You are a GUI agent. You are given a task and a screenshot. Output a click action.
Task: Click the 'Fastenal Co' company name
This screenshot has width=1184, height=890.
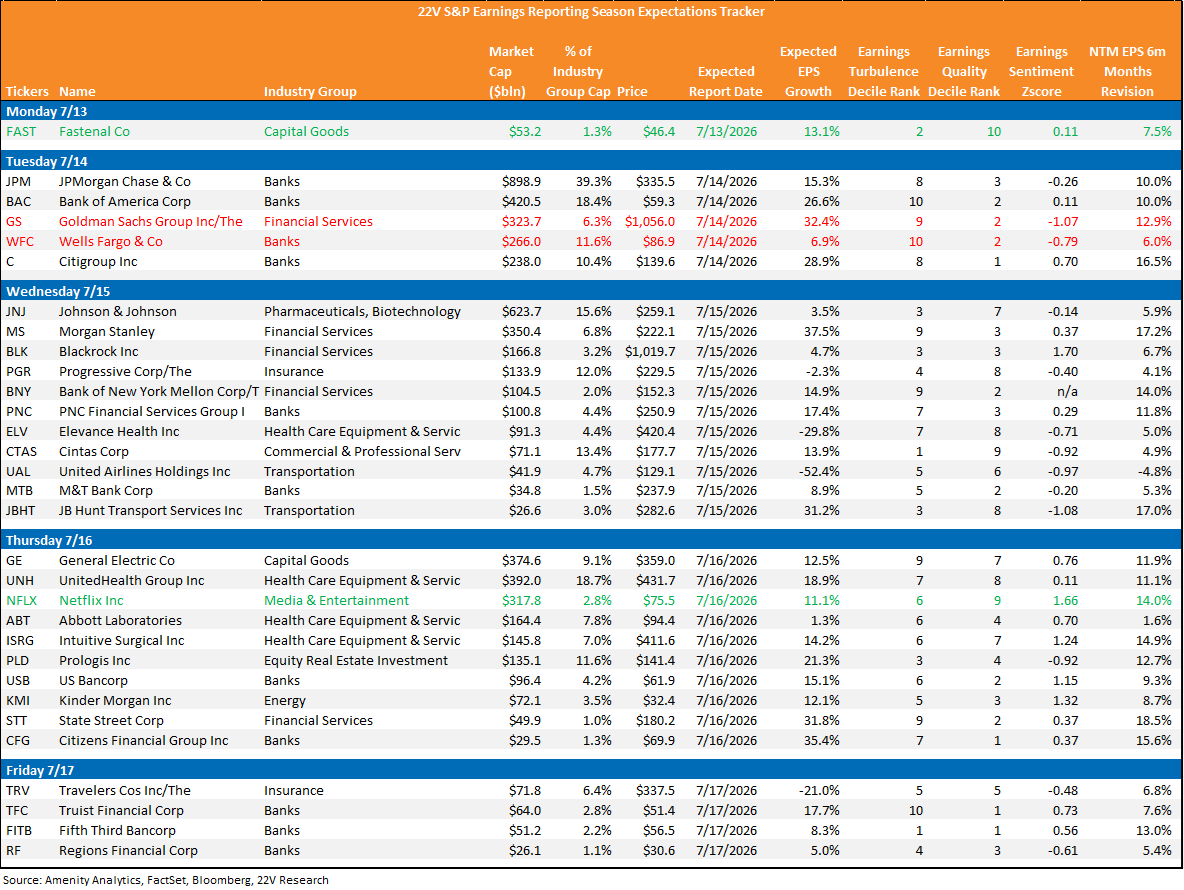(x=94, y=131)
